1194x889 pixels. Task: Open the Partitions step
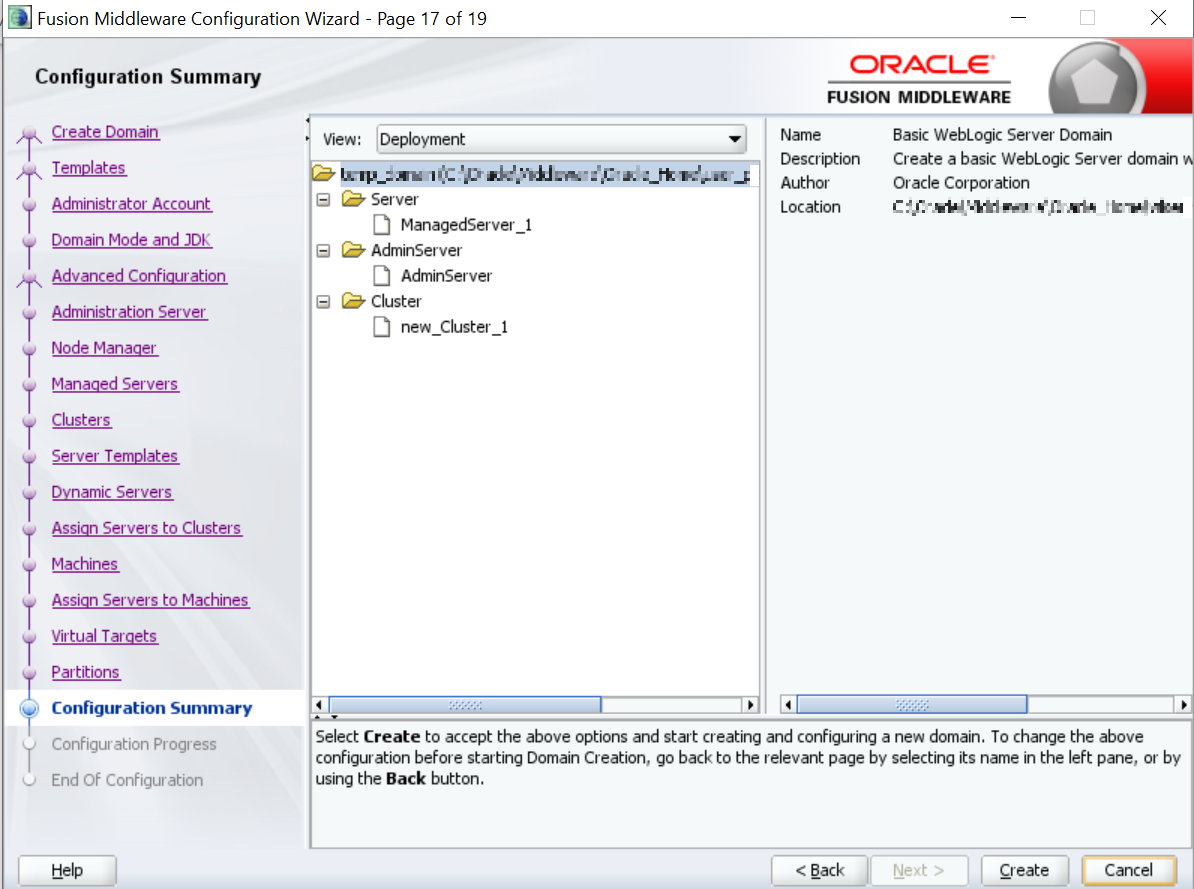point(85,672)
